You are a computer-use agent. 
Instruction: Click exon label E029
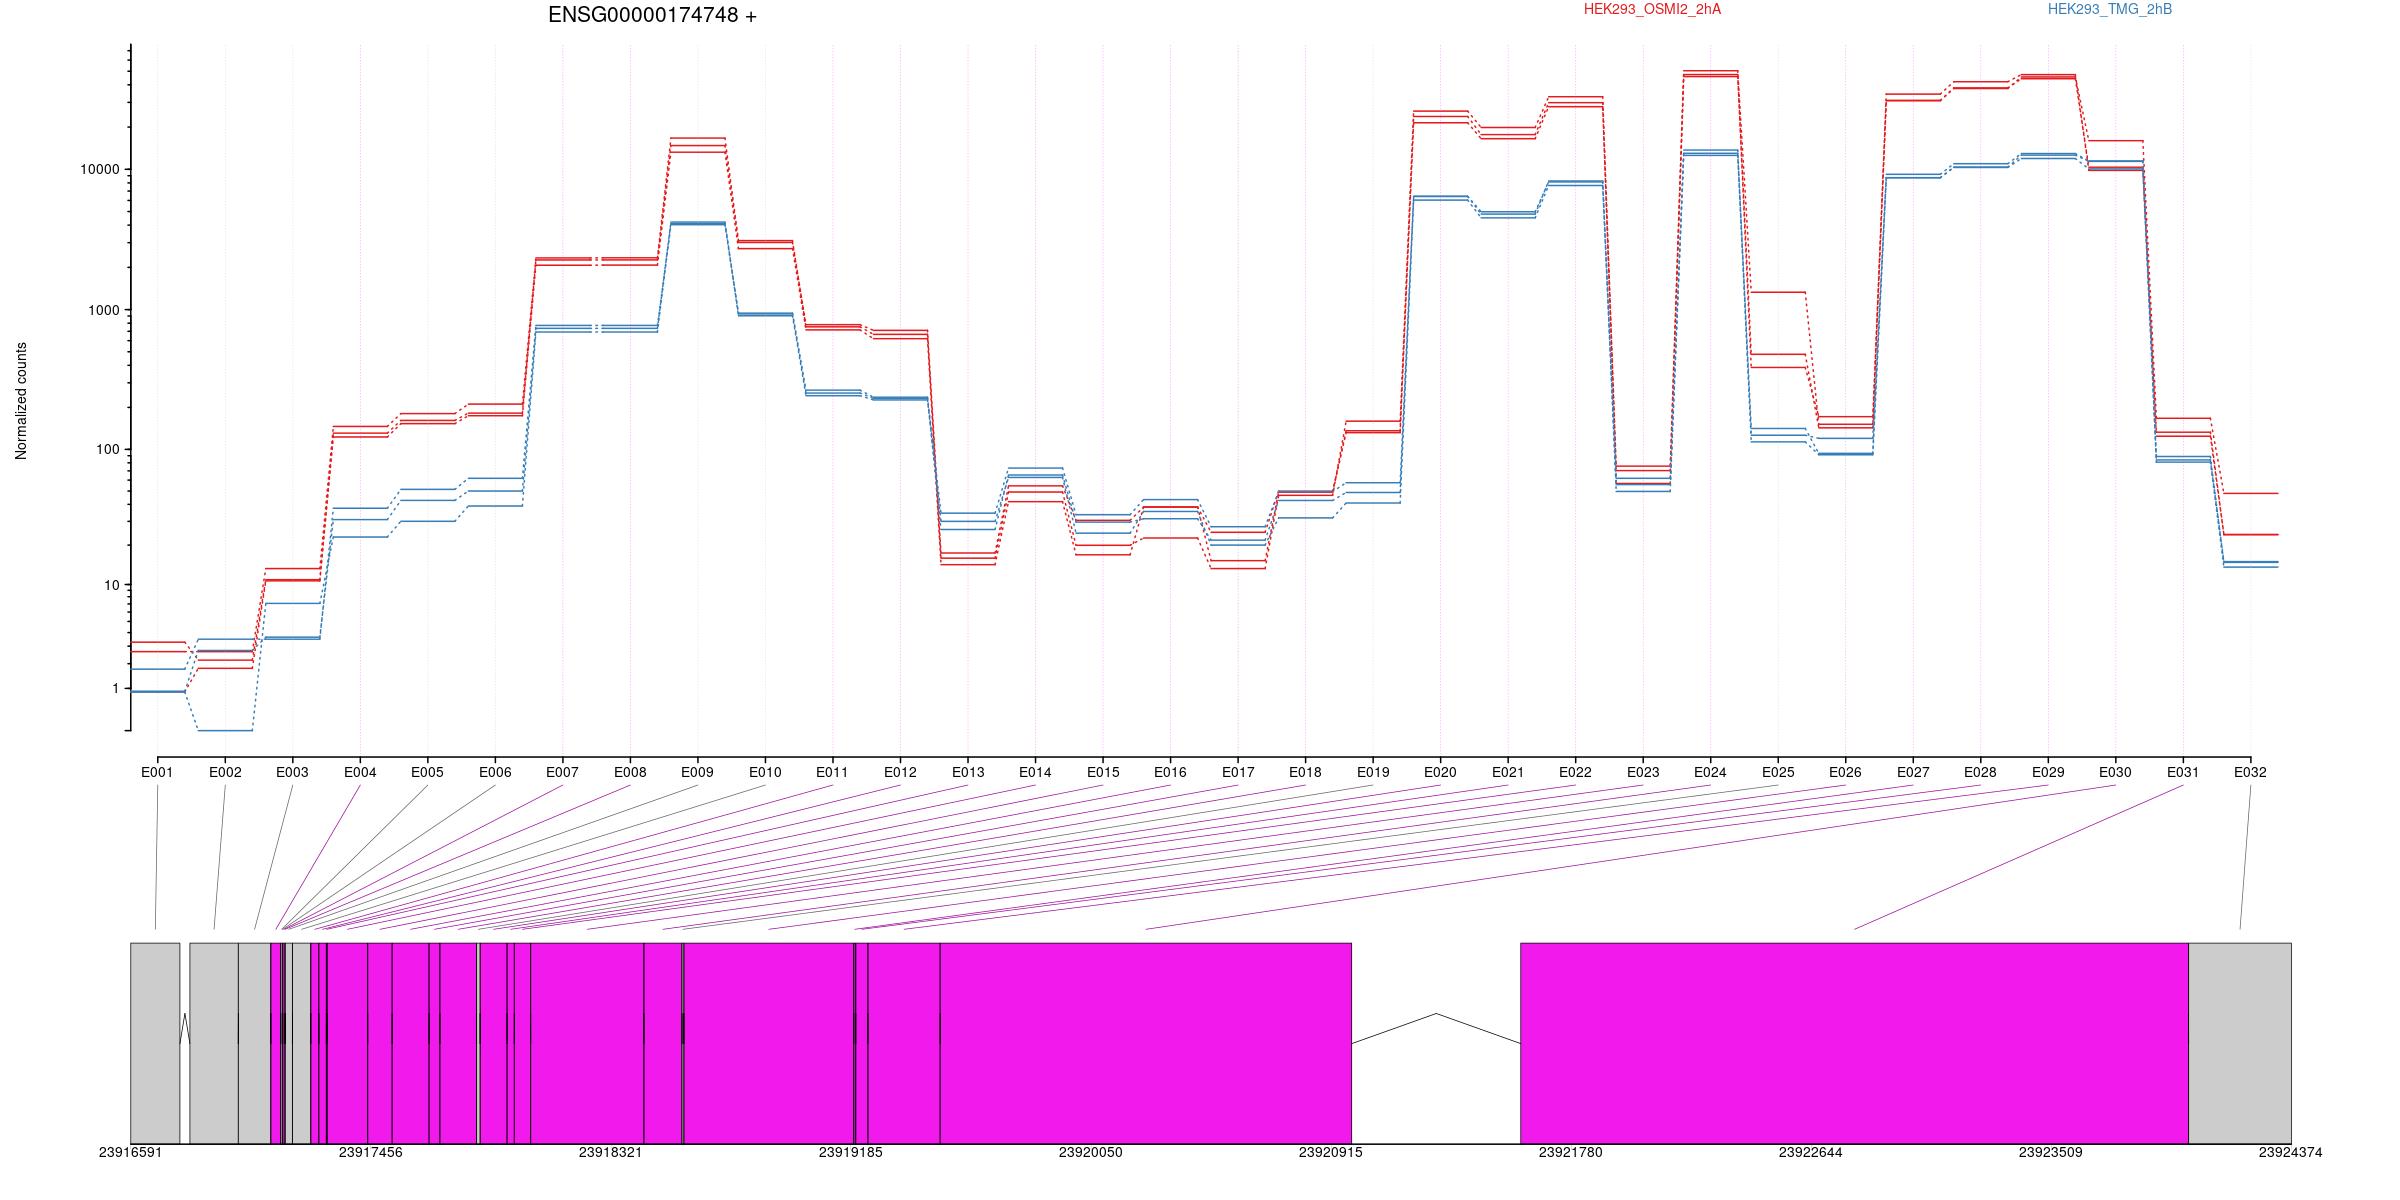pyautogui.click(x=2048, y=772)
